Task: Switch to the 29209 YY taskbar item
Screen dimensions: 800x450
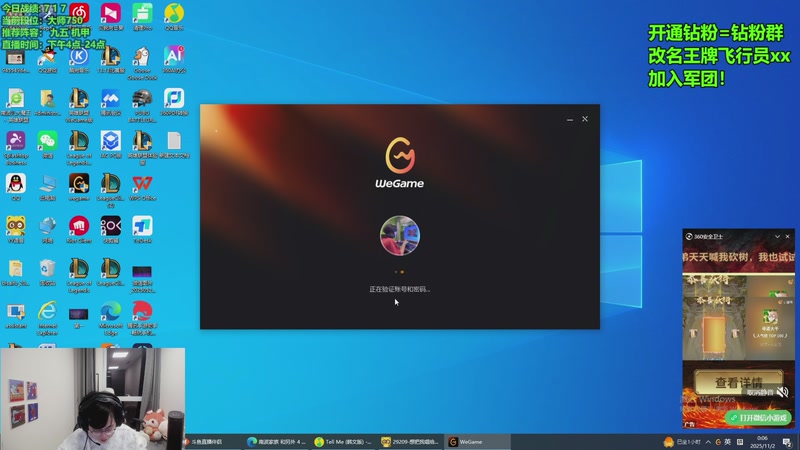Action: click(x=410, y=442)
